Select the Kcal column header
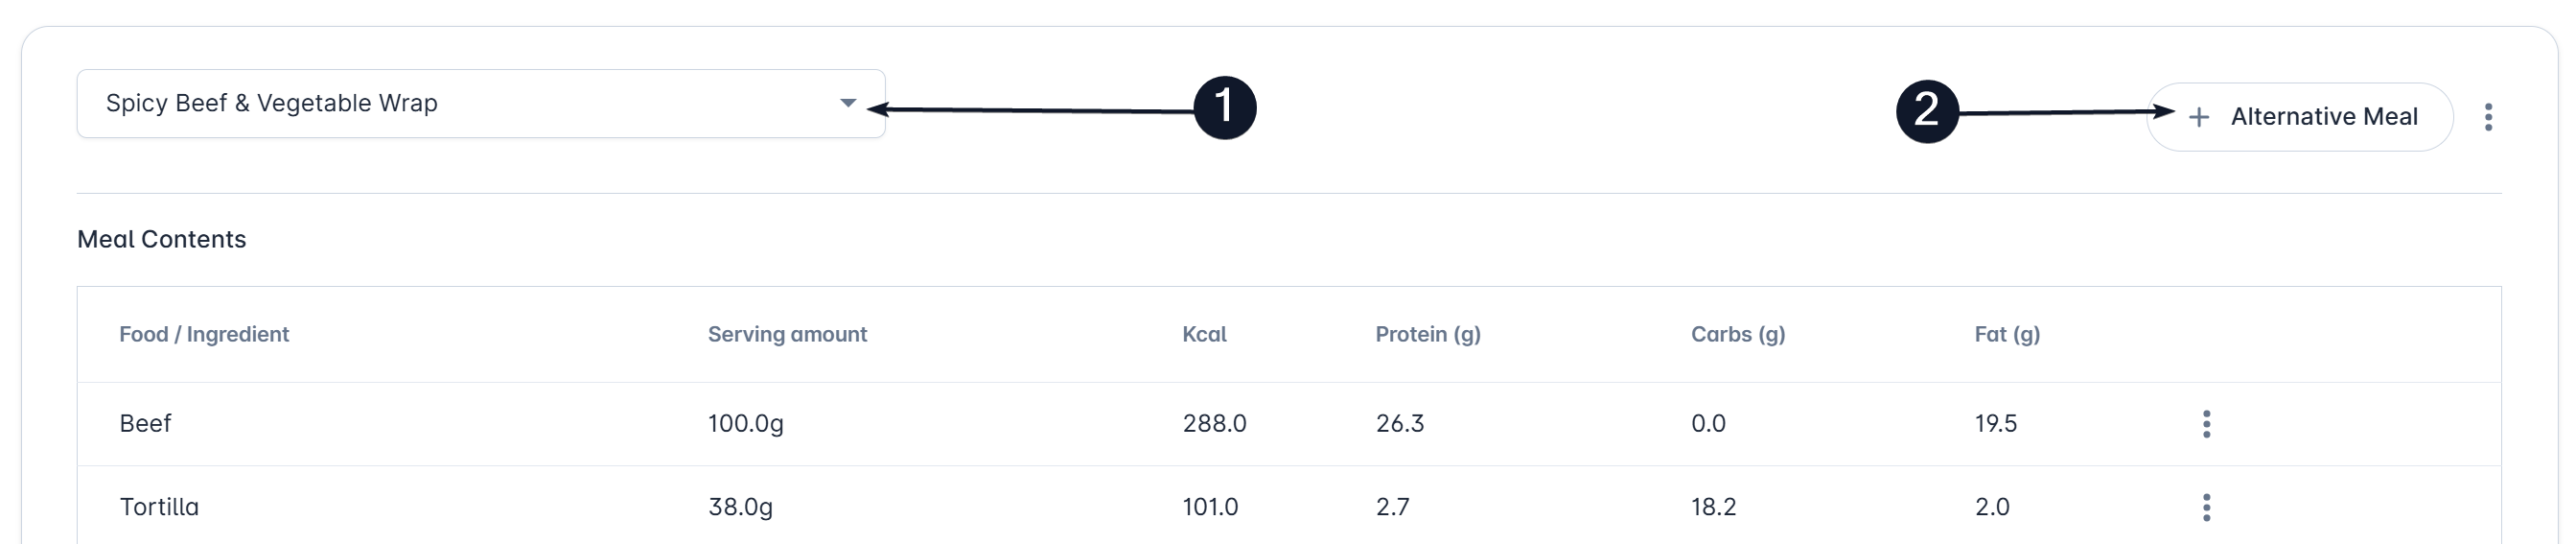Screen dimensions: 2576x544 click(1204, 334)
